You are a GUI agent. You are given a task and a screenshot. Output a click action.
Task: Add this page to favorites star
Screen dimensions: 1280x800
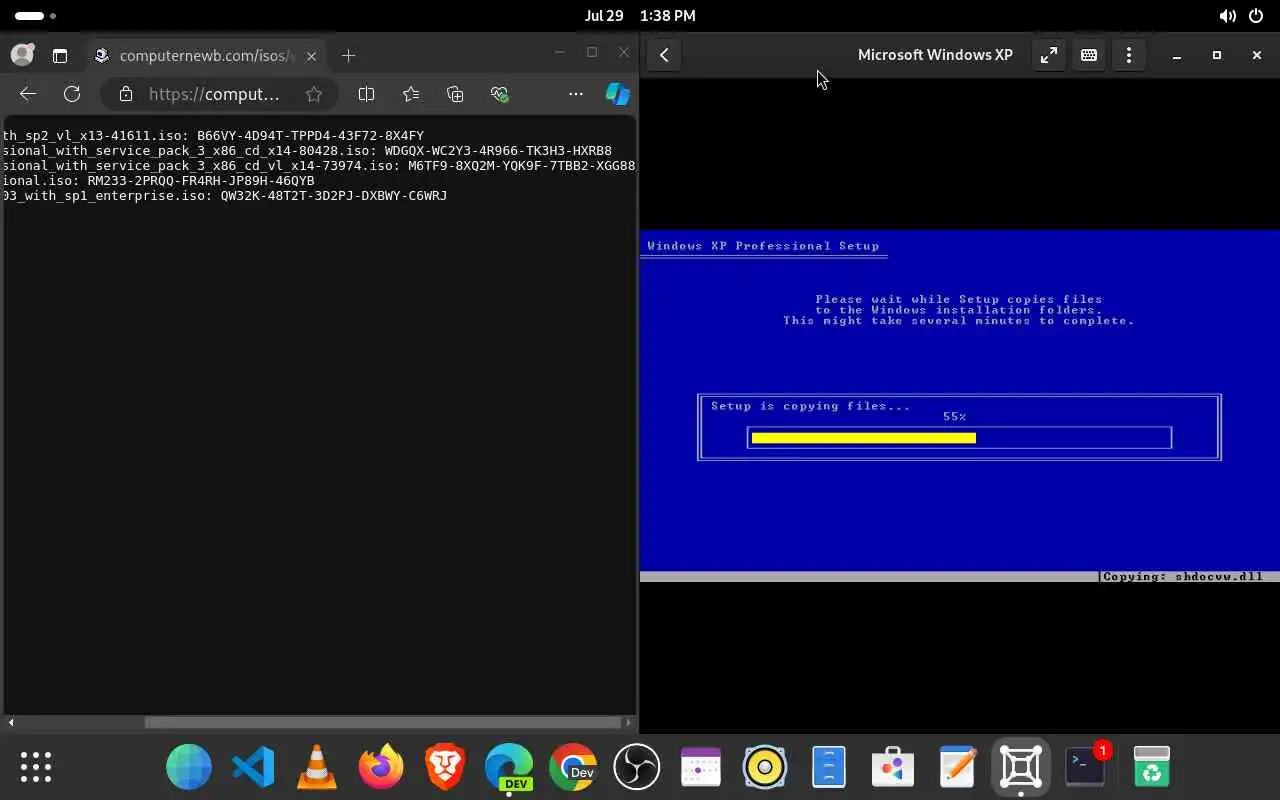314,94
